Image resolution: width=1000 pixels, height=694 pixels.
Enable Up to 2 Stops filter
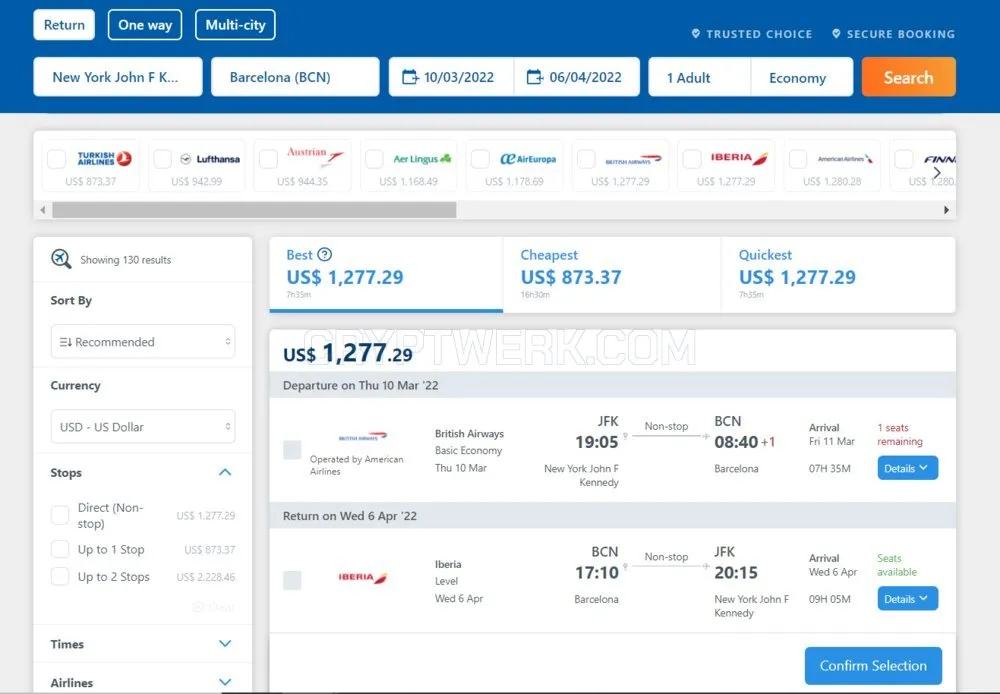60,577
